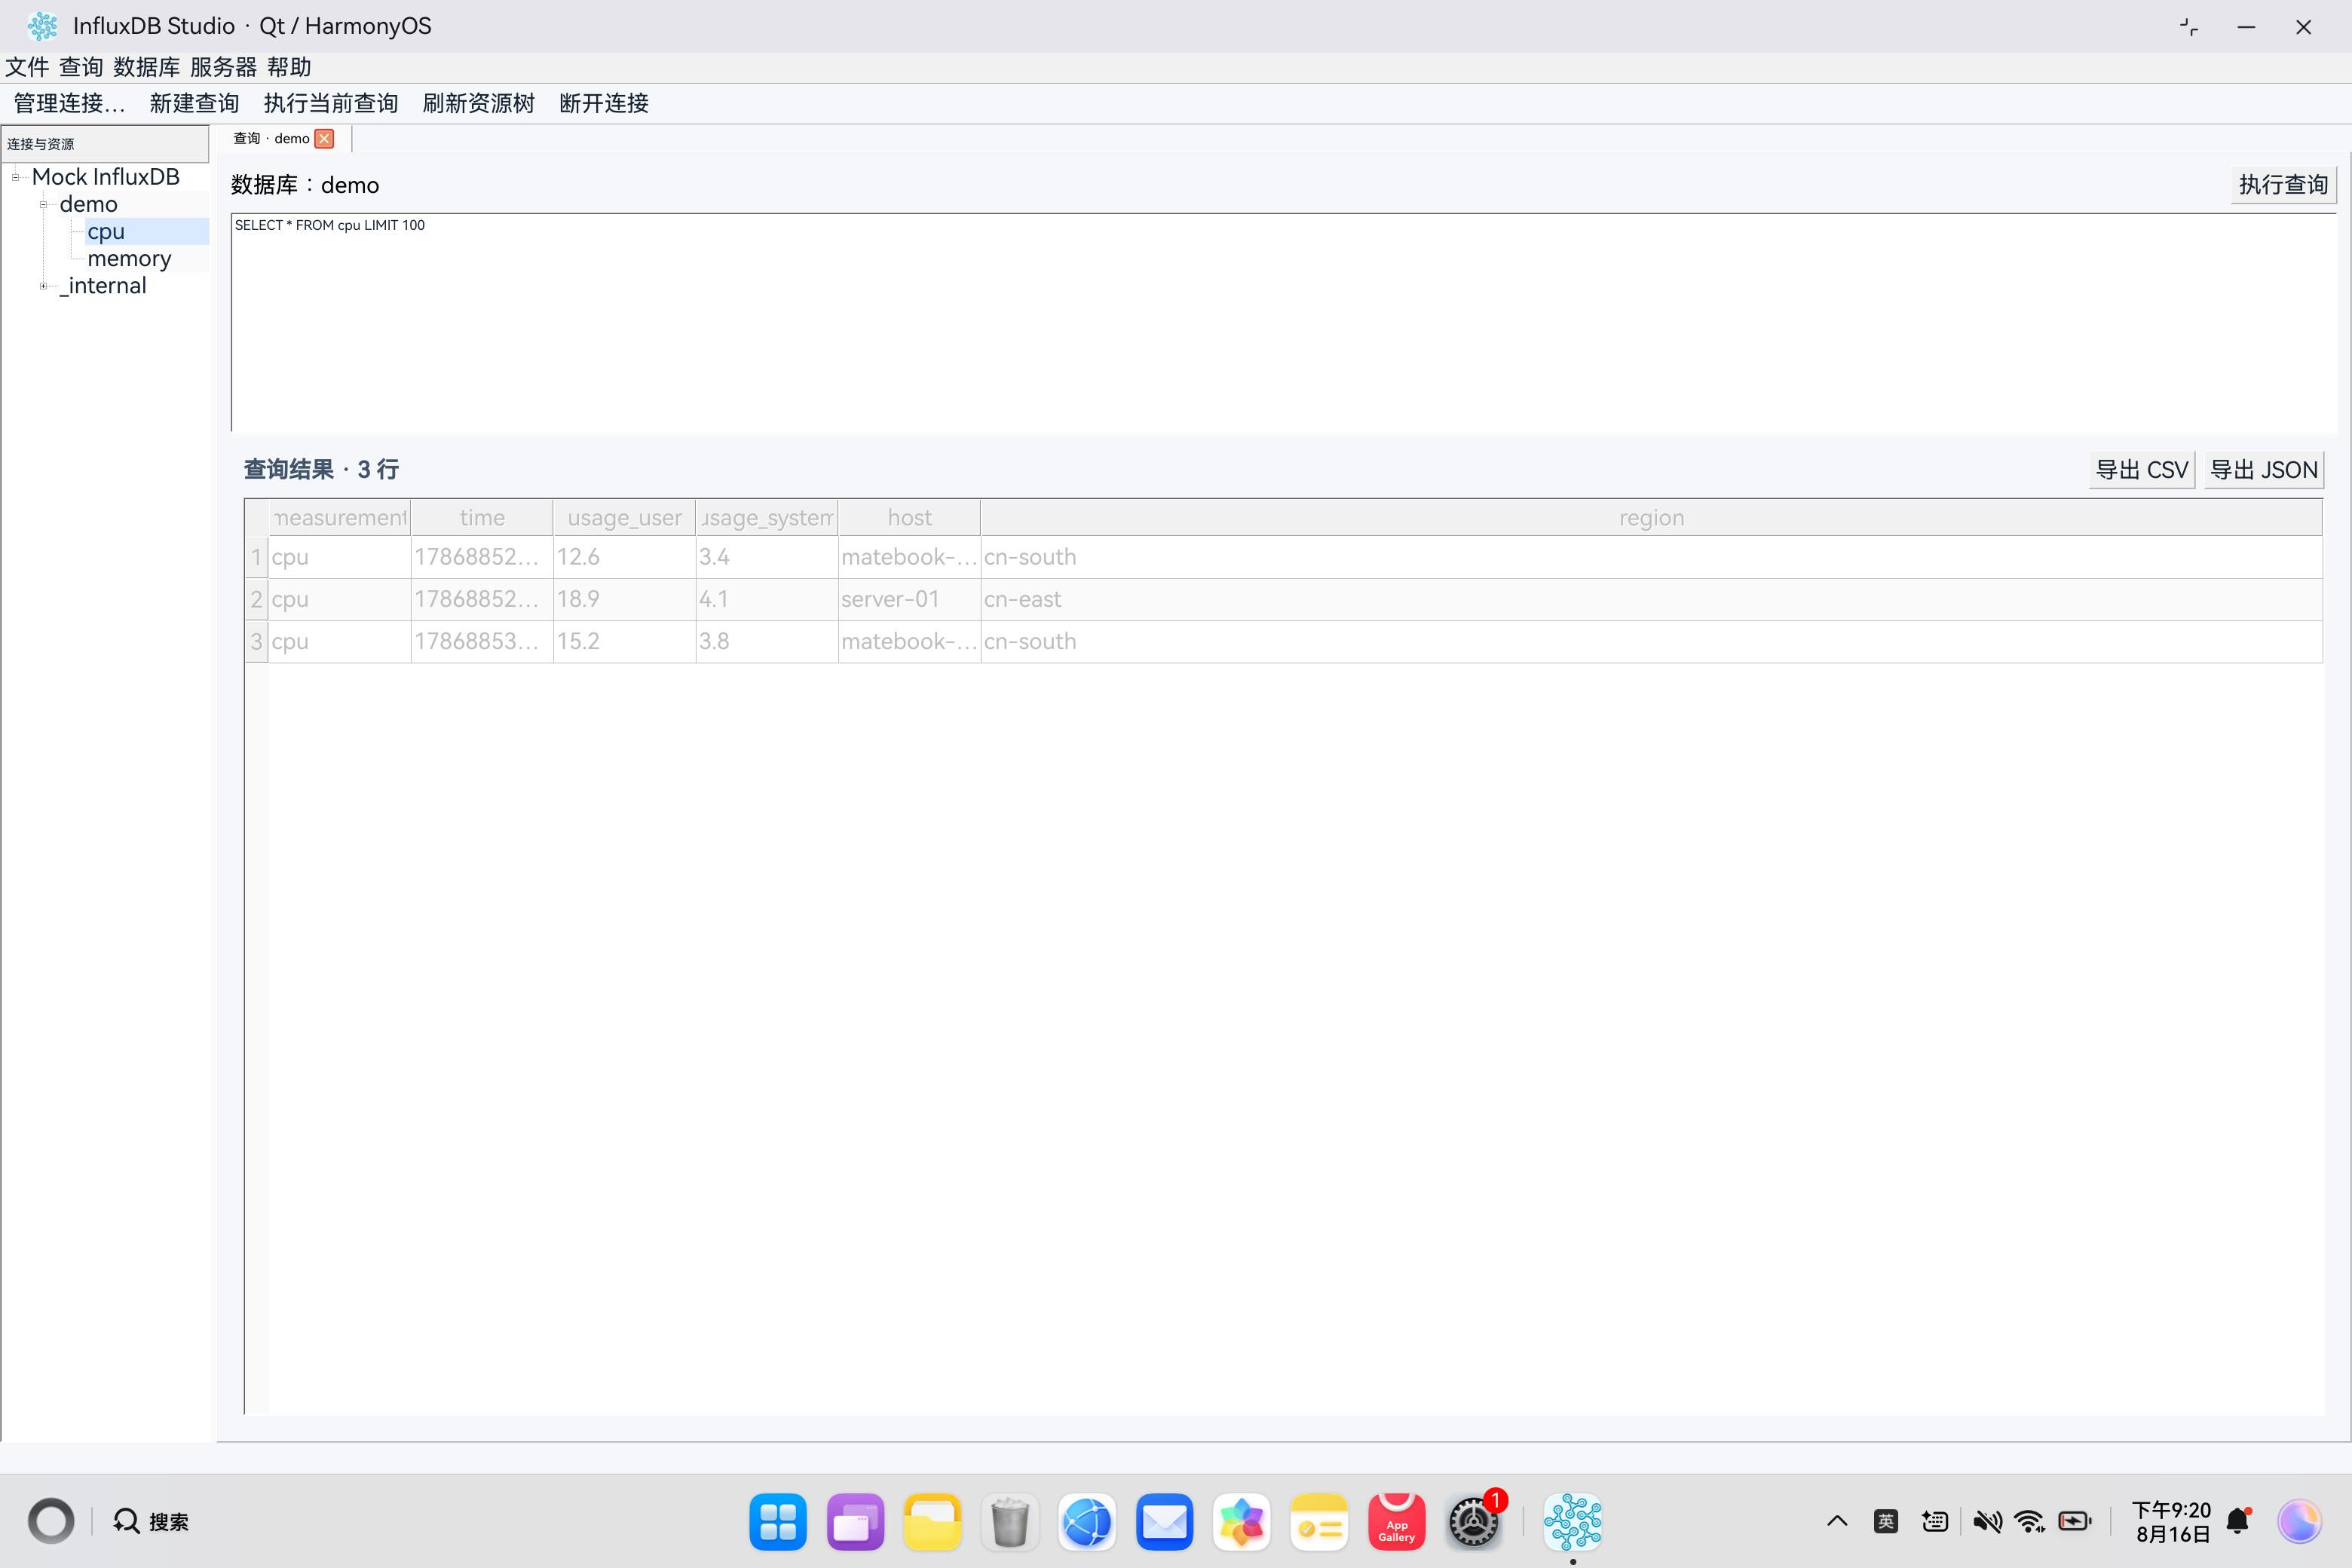Switch the 英 input method indicator
This screenshot has height=1568, width=2352.
(x=1886, y=1522)
